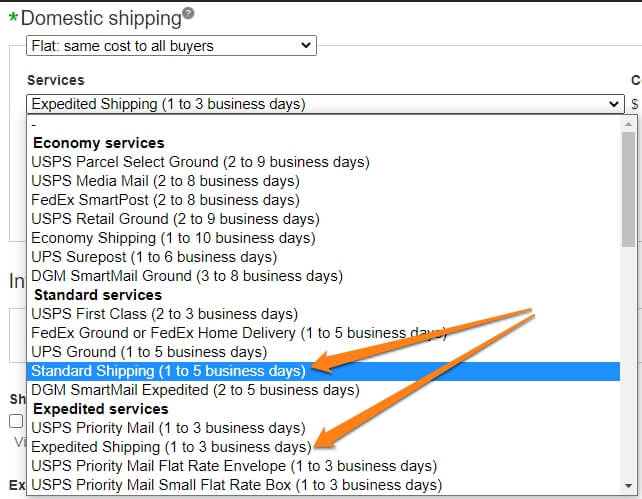
Task: Select Standard Shipping (1 to 5 business days)
Action: (x=323, y=371)
